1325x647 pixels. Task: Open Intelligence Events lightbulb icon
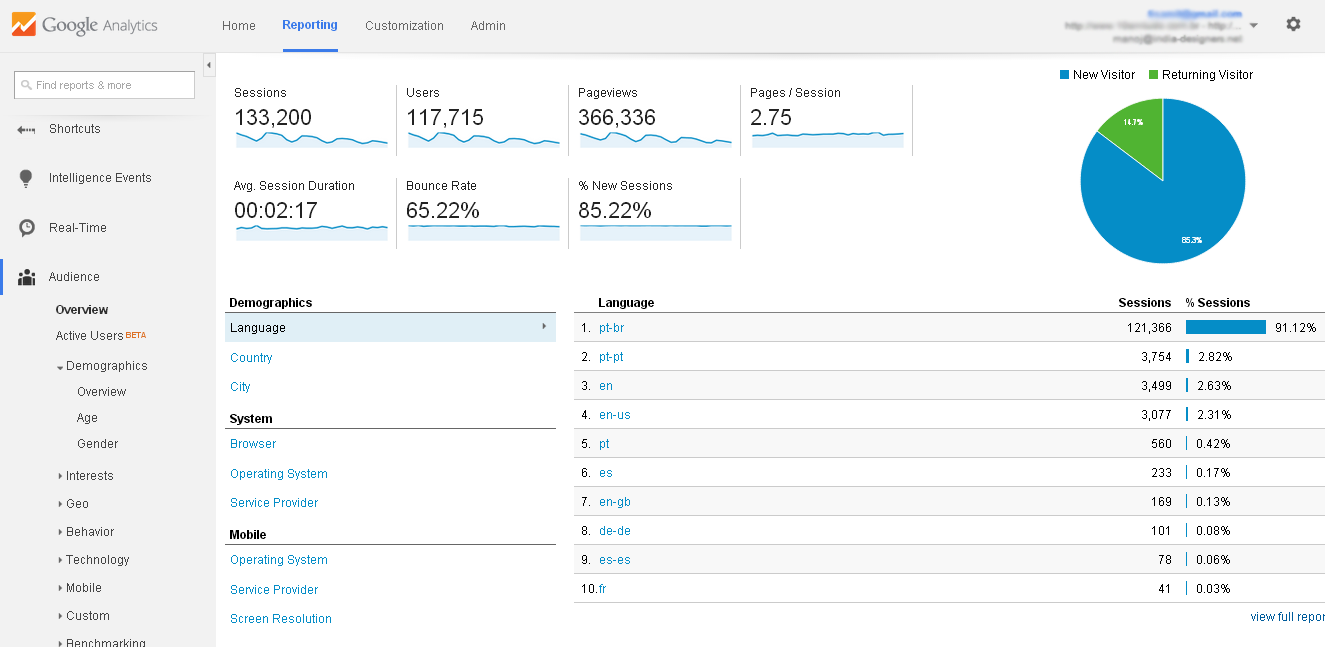(x=26, y=178)
